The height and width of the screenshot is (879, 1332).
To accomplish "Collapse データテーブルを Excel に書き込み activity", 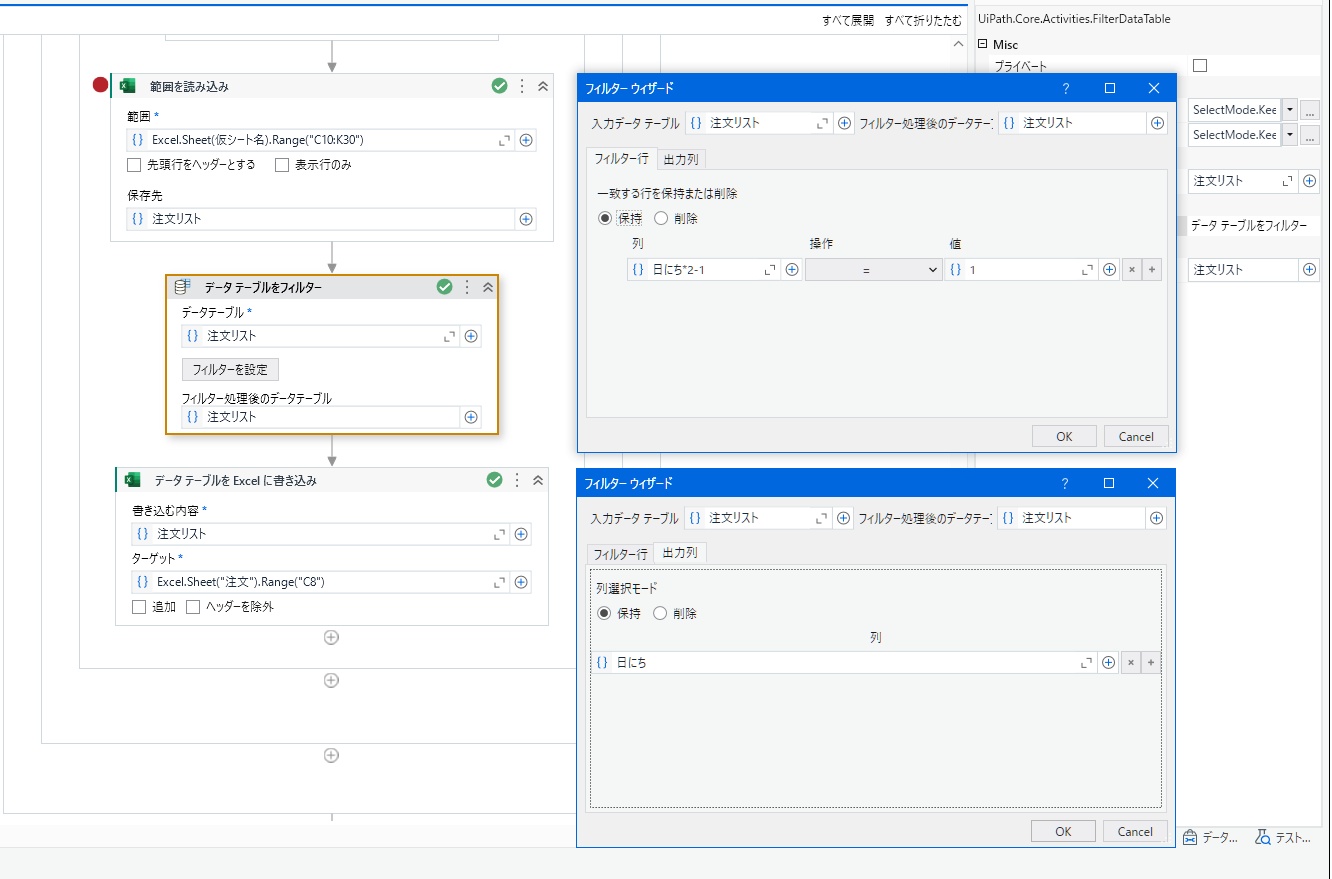I will point(538,480).
